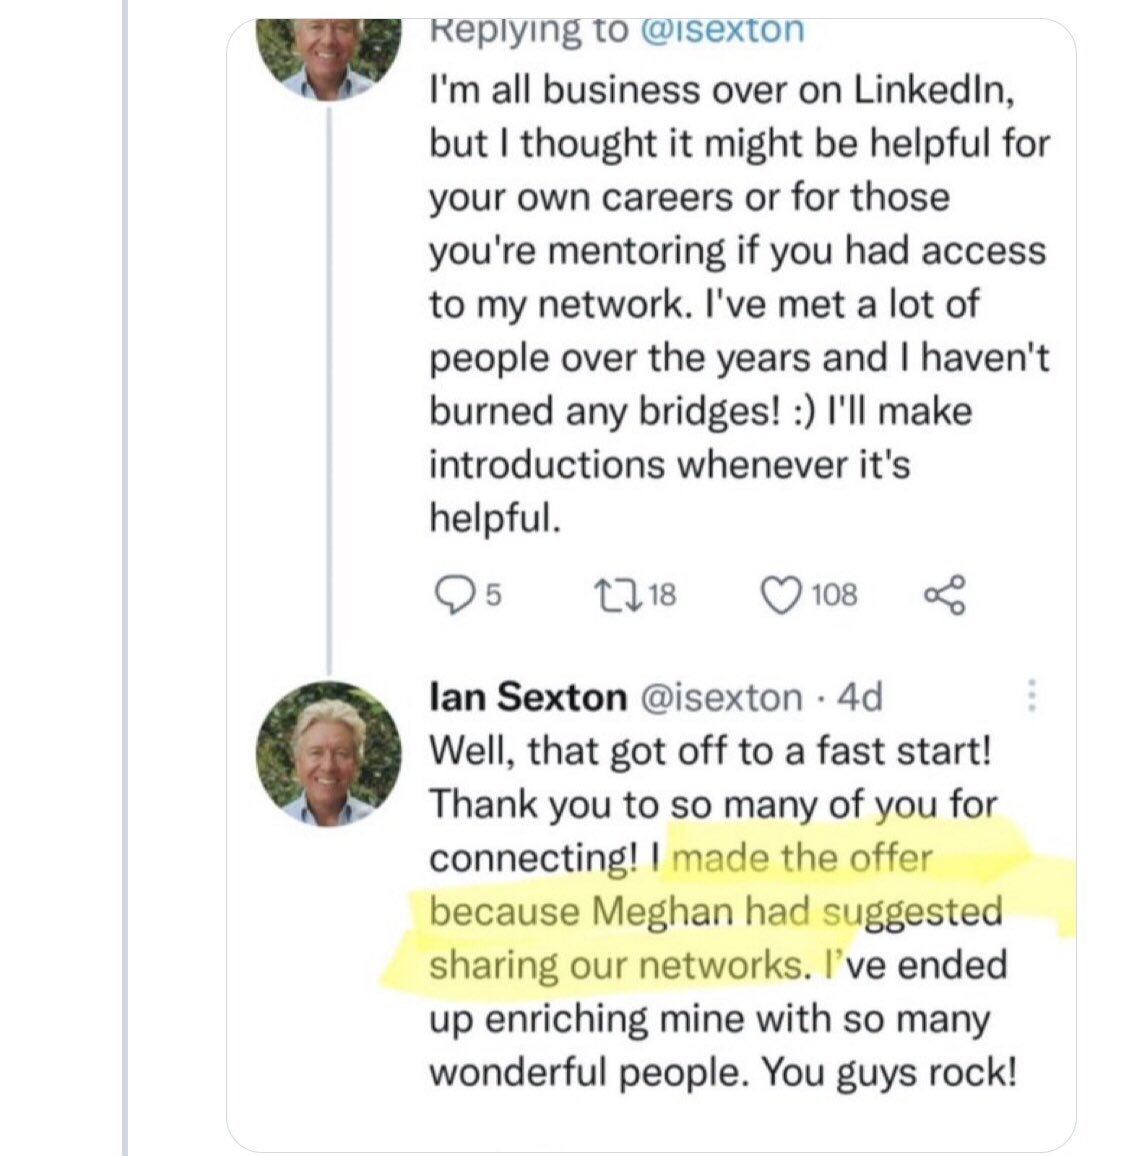This screenshot has width=1124, height=1156.
Task: Click the profile photo on the top tweet
Action: 328,52
